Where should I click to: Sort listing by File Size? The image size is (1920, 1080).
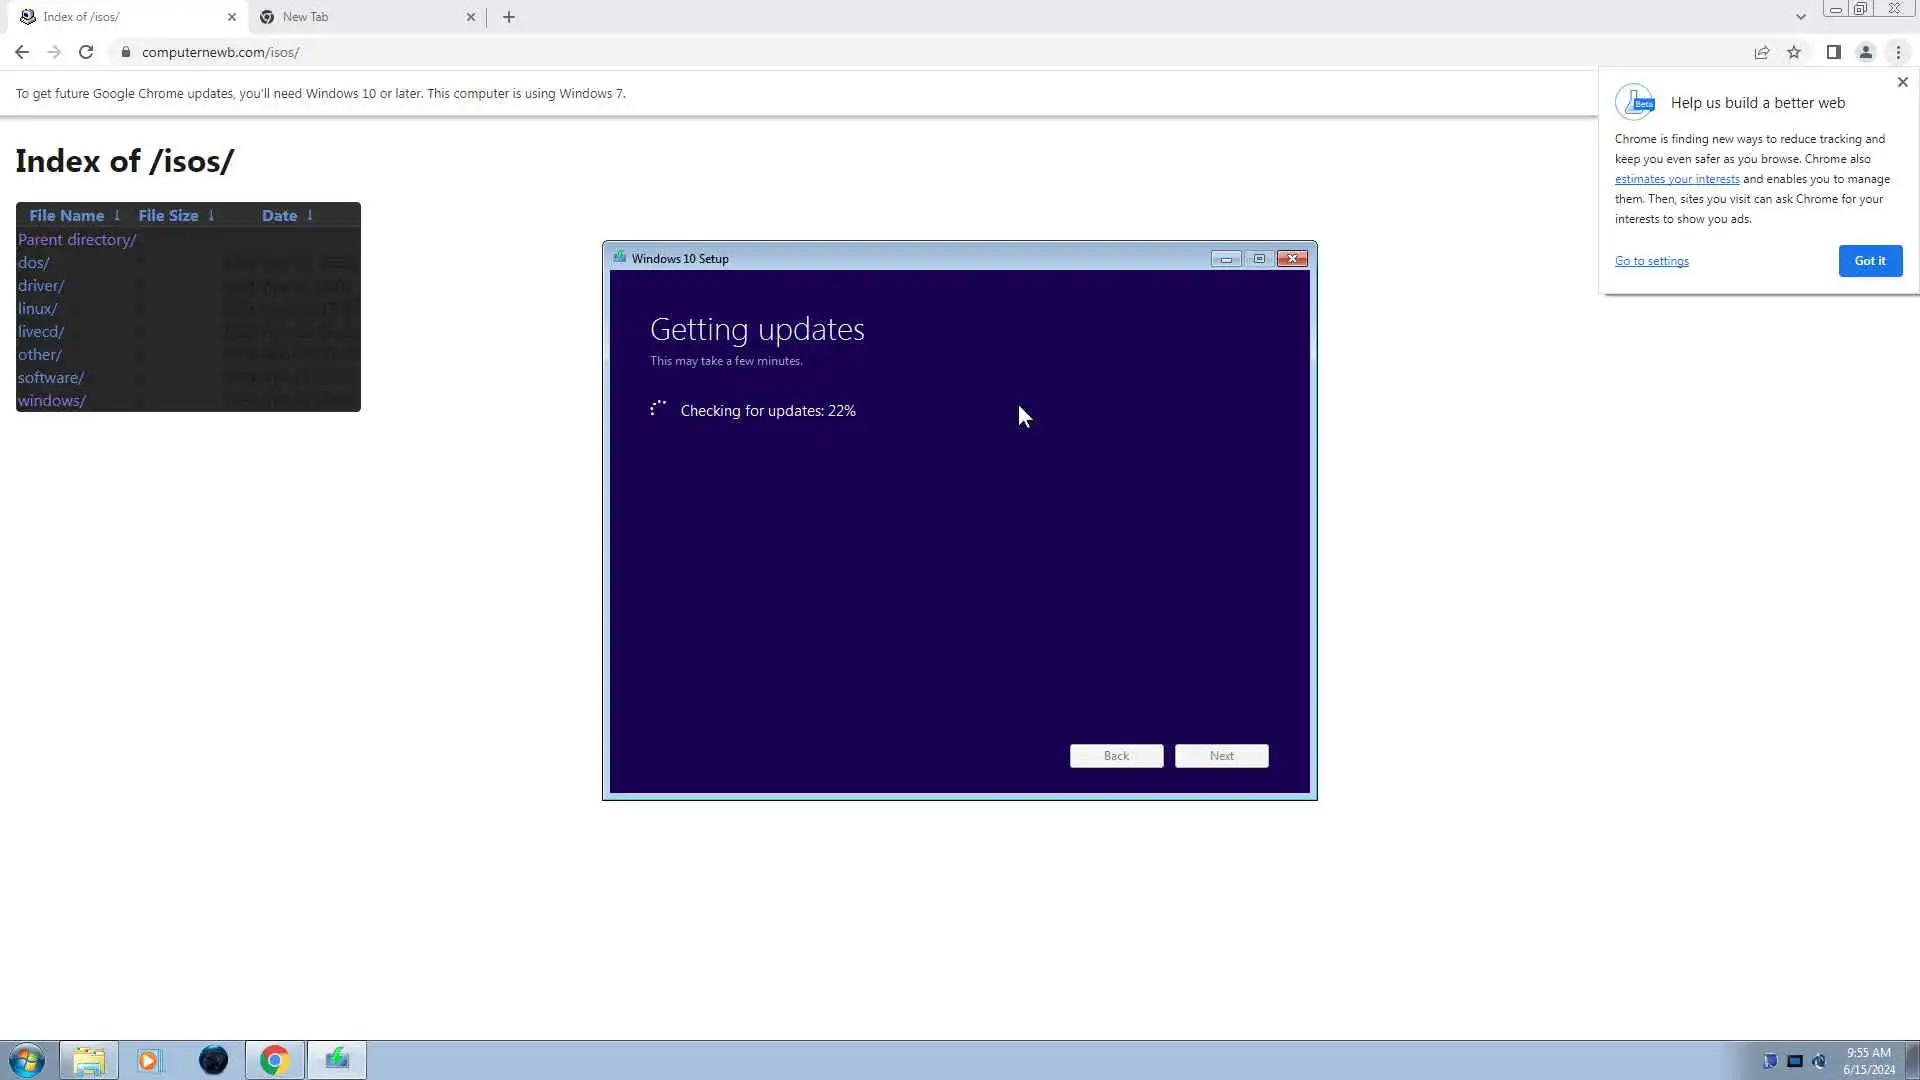click(168, 215)
